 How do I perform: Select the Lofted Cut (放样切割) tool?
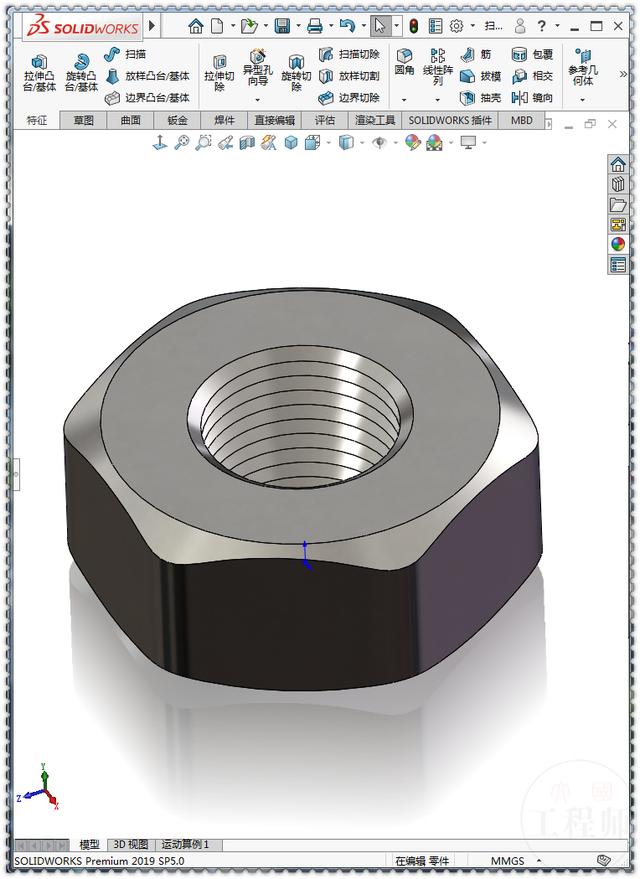349,76
